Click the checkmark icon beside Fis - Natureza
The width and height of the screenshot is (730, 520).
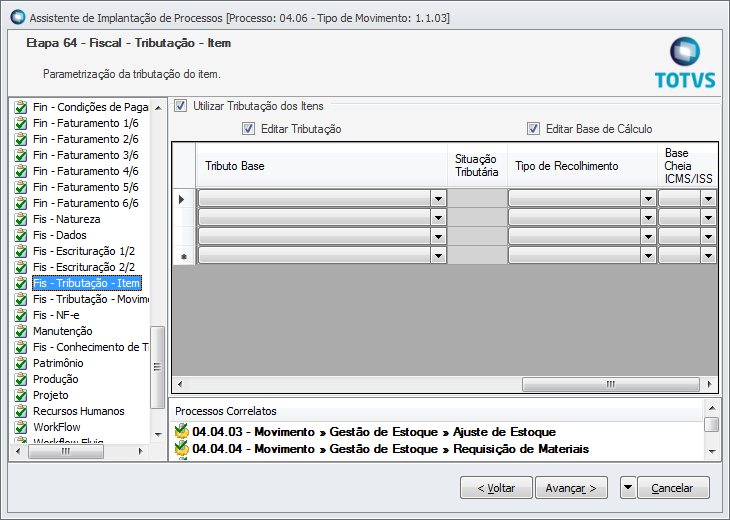(20, 219)
